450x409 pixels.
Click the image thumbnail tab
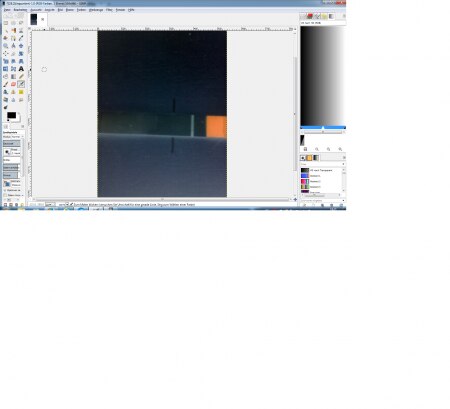pos(34,19)
